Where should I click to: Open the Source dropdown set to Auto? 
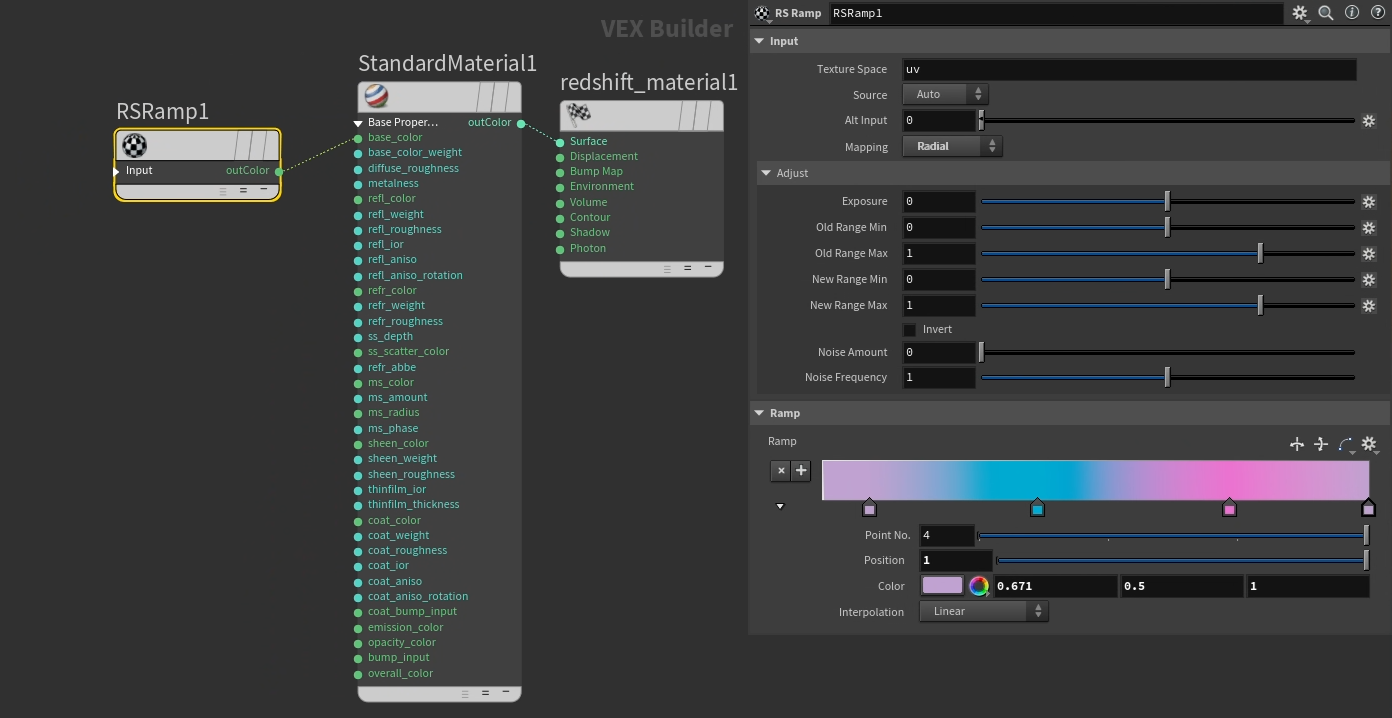(945, 94)
